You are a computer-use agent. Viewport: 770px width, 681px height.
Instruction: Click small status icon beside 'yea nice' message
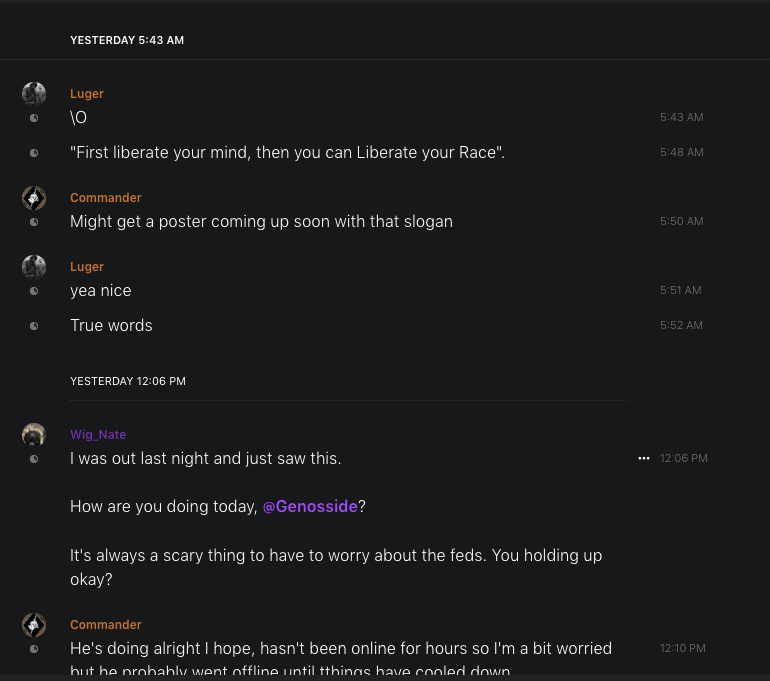point(34,291)
